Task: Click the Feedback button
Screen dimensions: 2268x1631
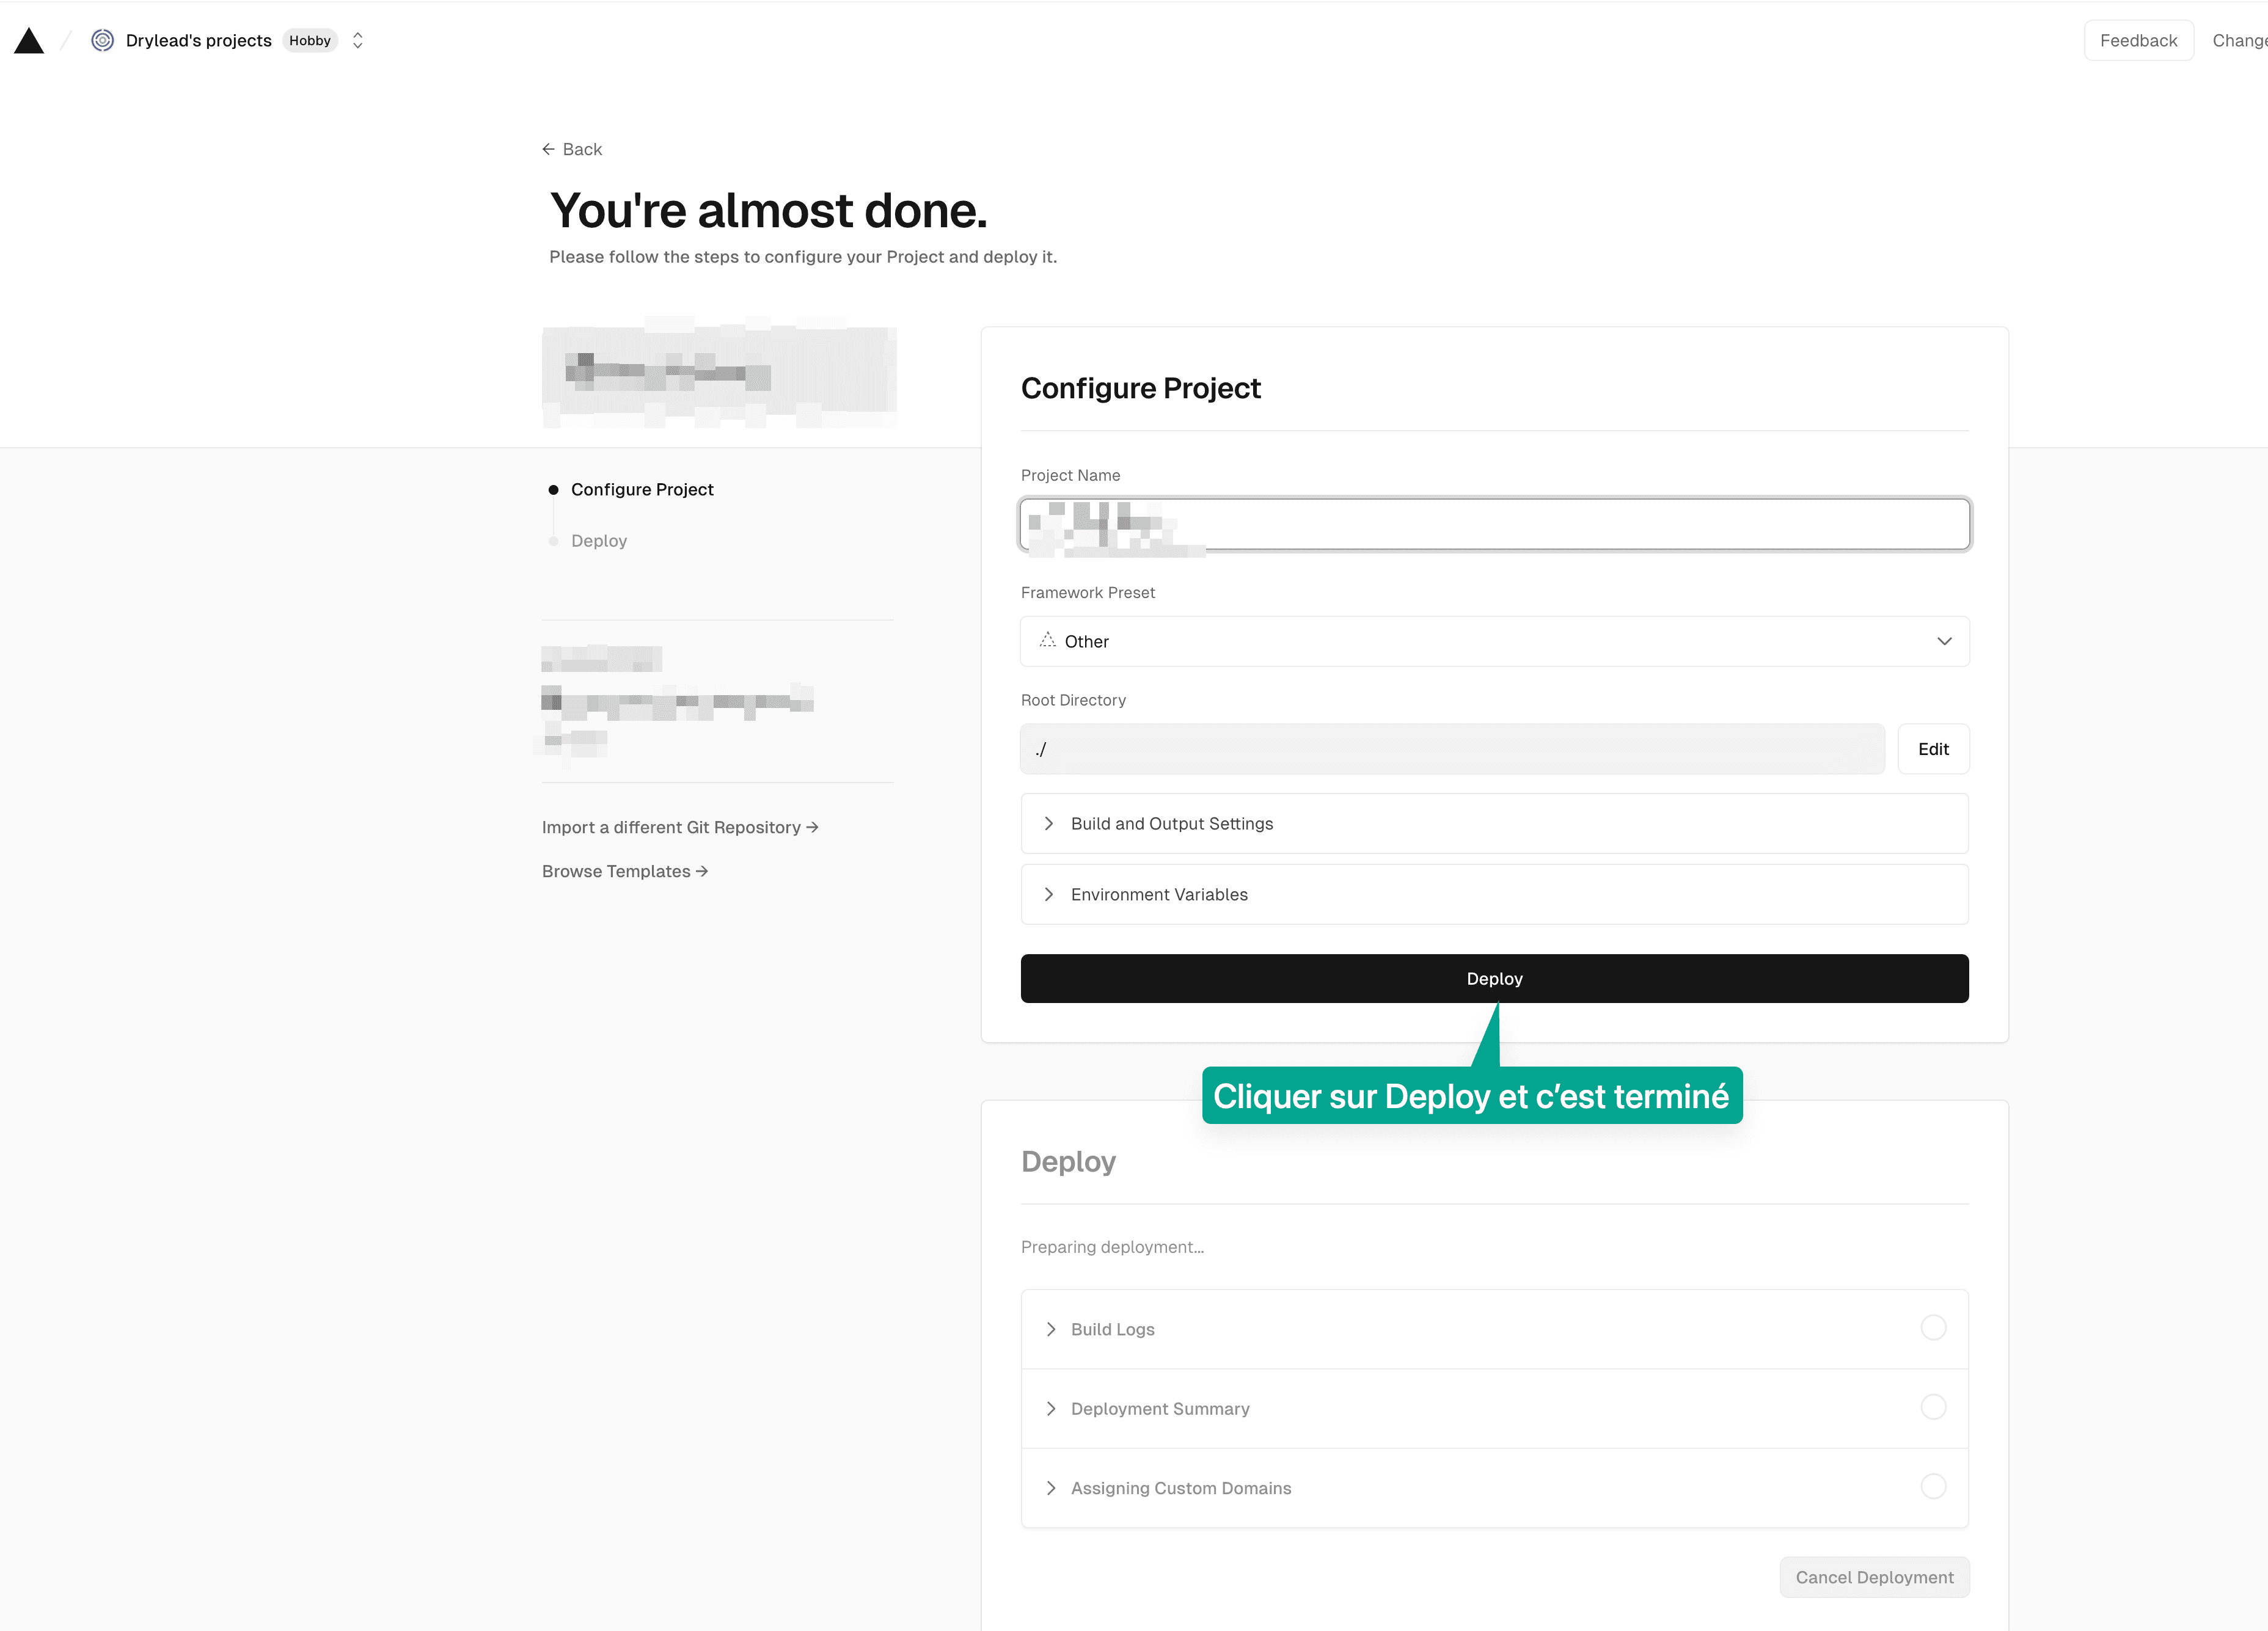Action: [2138, 41]
